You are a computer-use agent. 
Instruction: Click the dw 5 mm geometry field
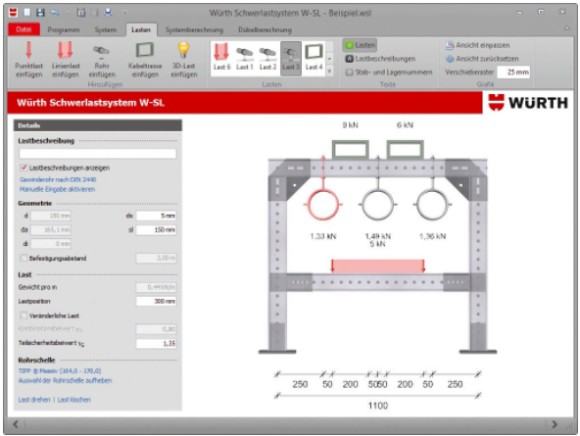(x=156, y=216)
